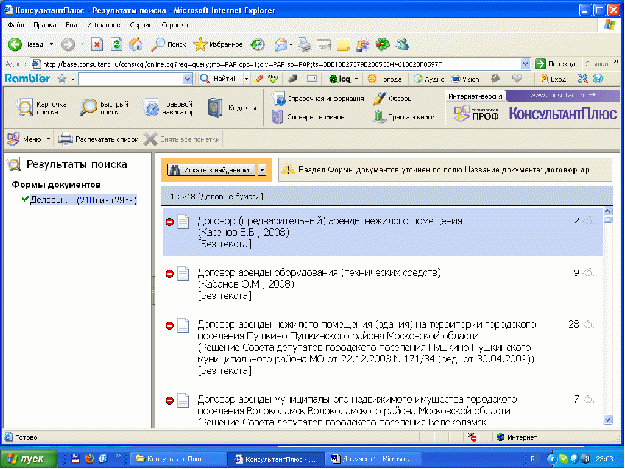
Task: Expand the Искать в найденном dropdown arrow
Action: pyautogui.click(x=262, y=170)
